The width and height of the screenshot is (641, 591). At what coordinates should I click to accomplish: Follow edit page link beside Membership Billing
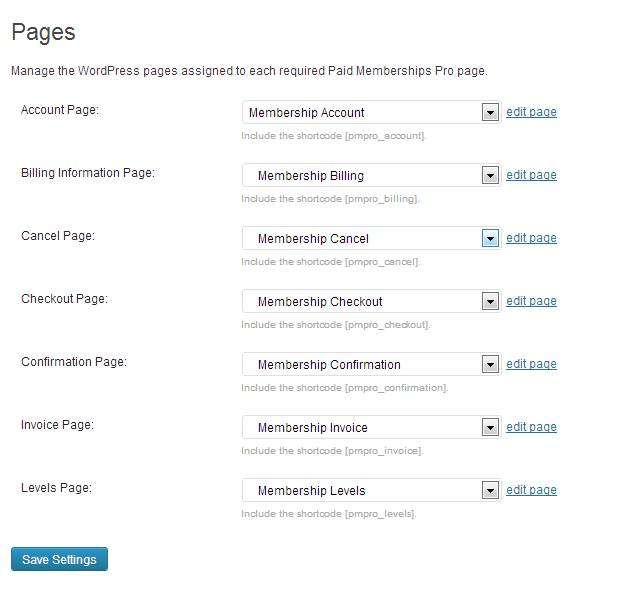coord(531,175)
